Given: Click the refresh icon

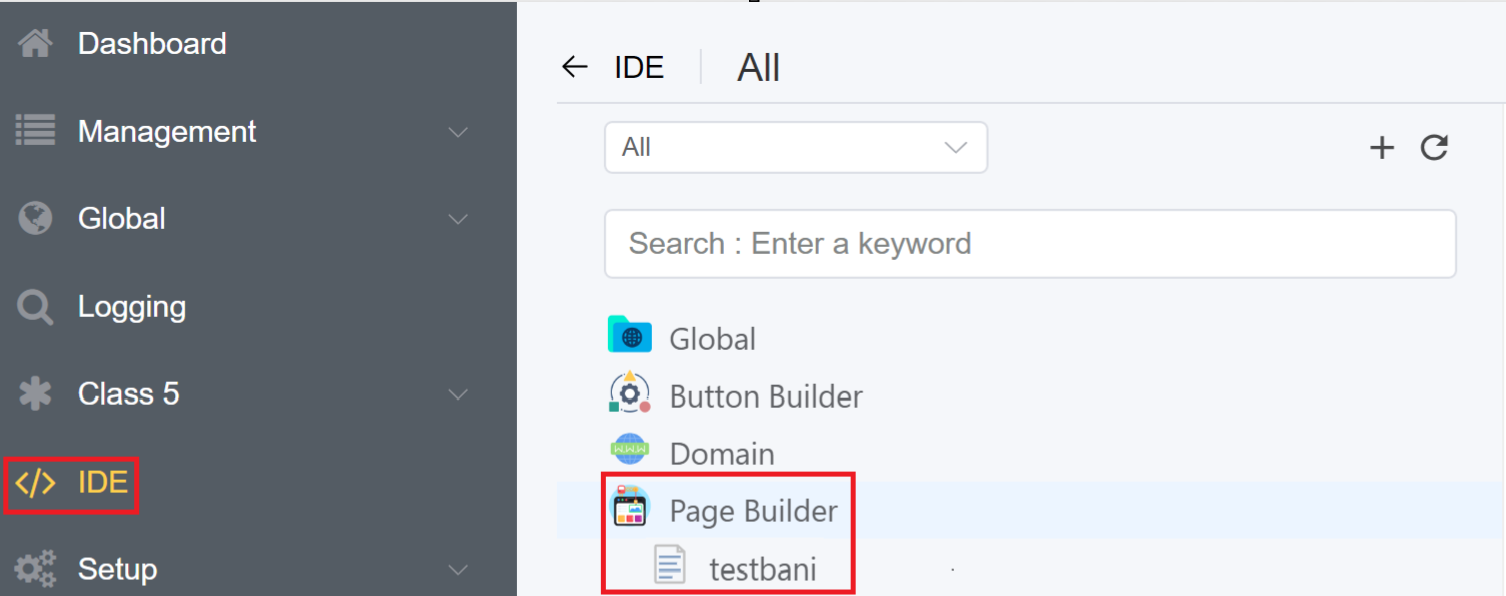Looking at the screenshot, I should click(1434, 148).
